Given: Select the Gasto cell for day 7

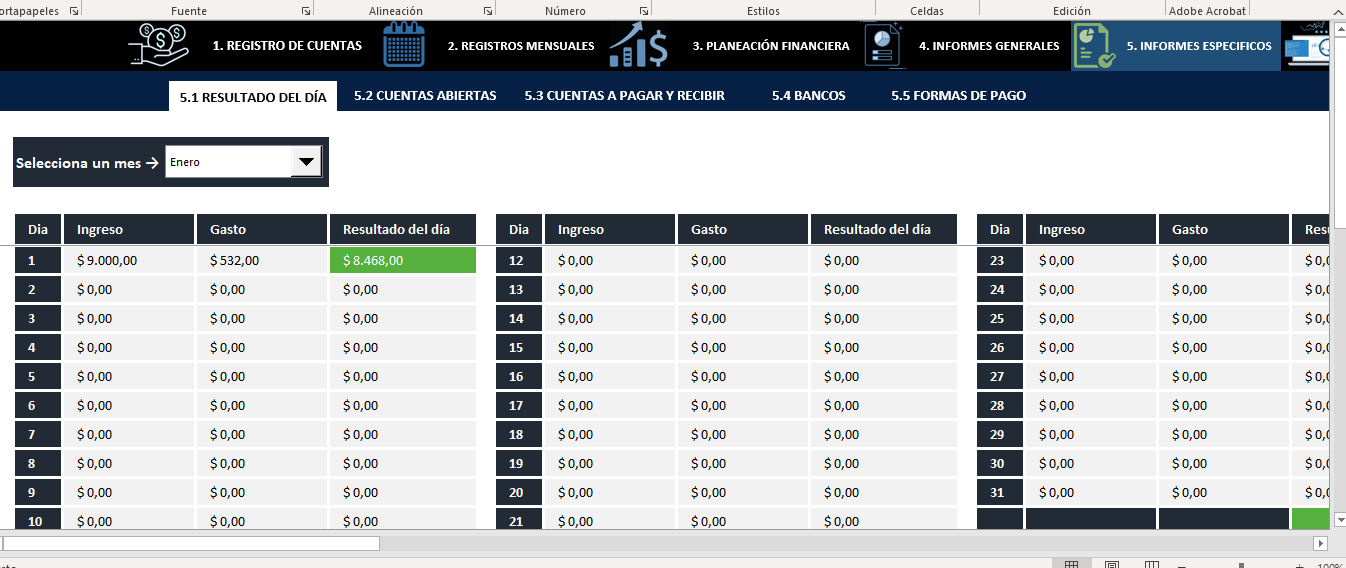Looking at the screenshot, I should pos(262,434).
